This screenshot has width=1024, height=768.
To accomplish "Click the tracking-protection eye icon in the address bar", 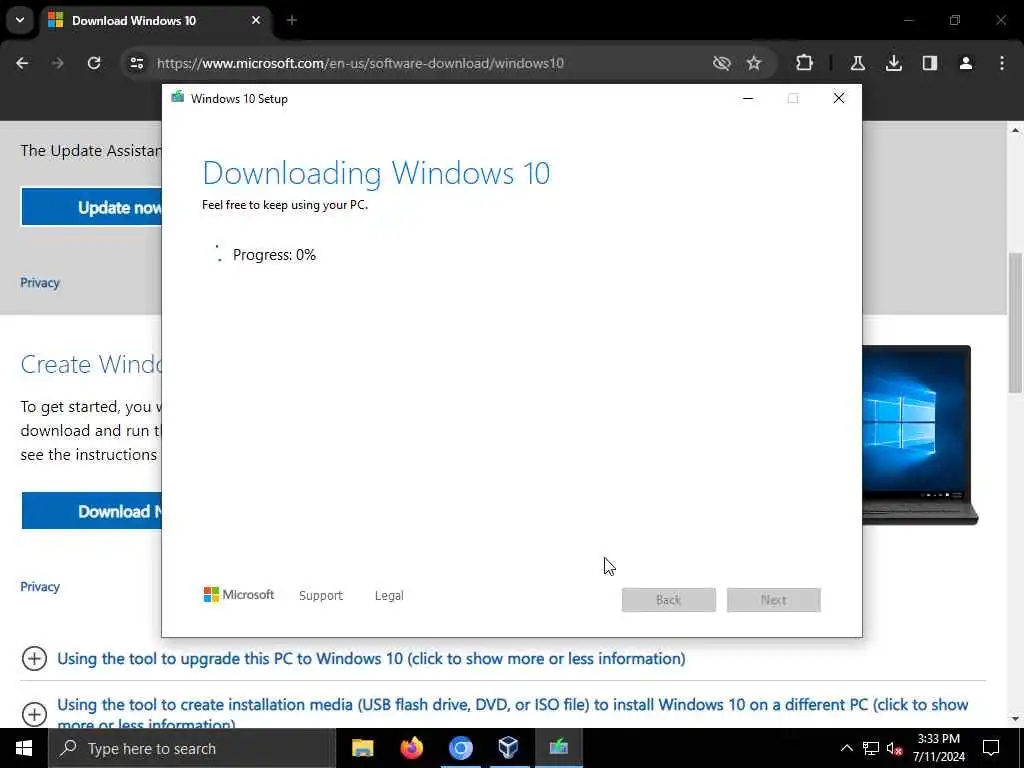I will (721, 63).
